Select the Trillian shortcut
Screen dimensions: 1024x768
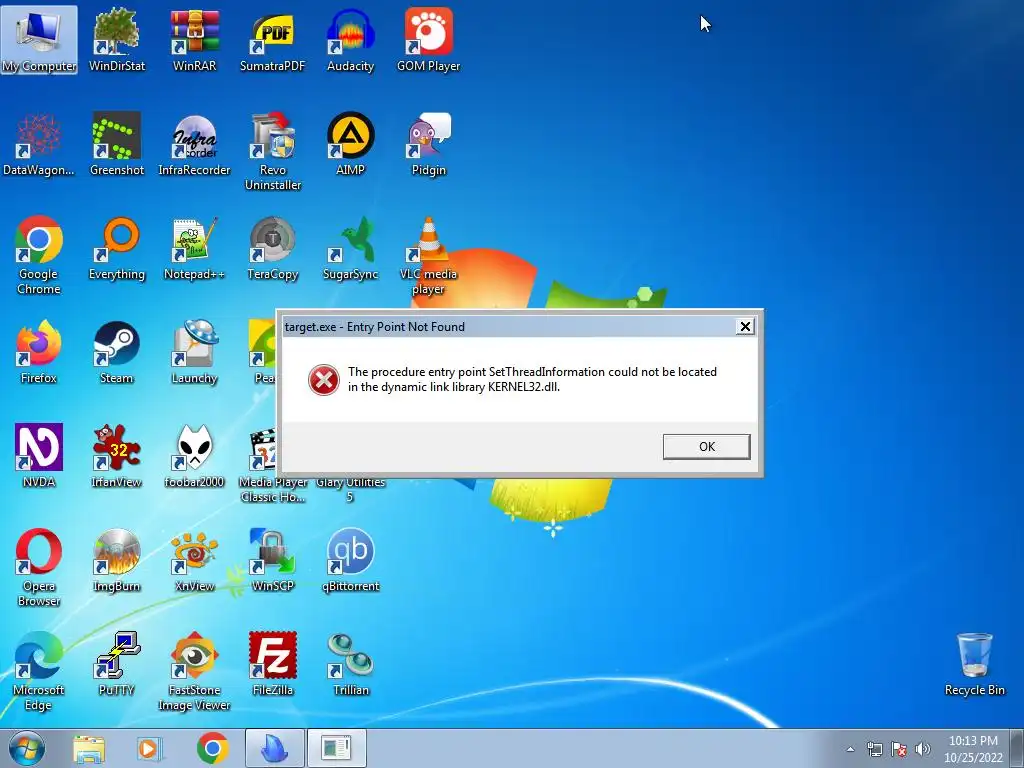351,664
